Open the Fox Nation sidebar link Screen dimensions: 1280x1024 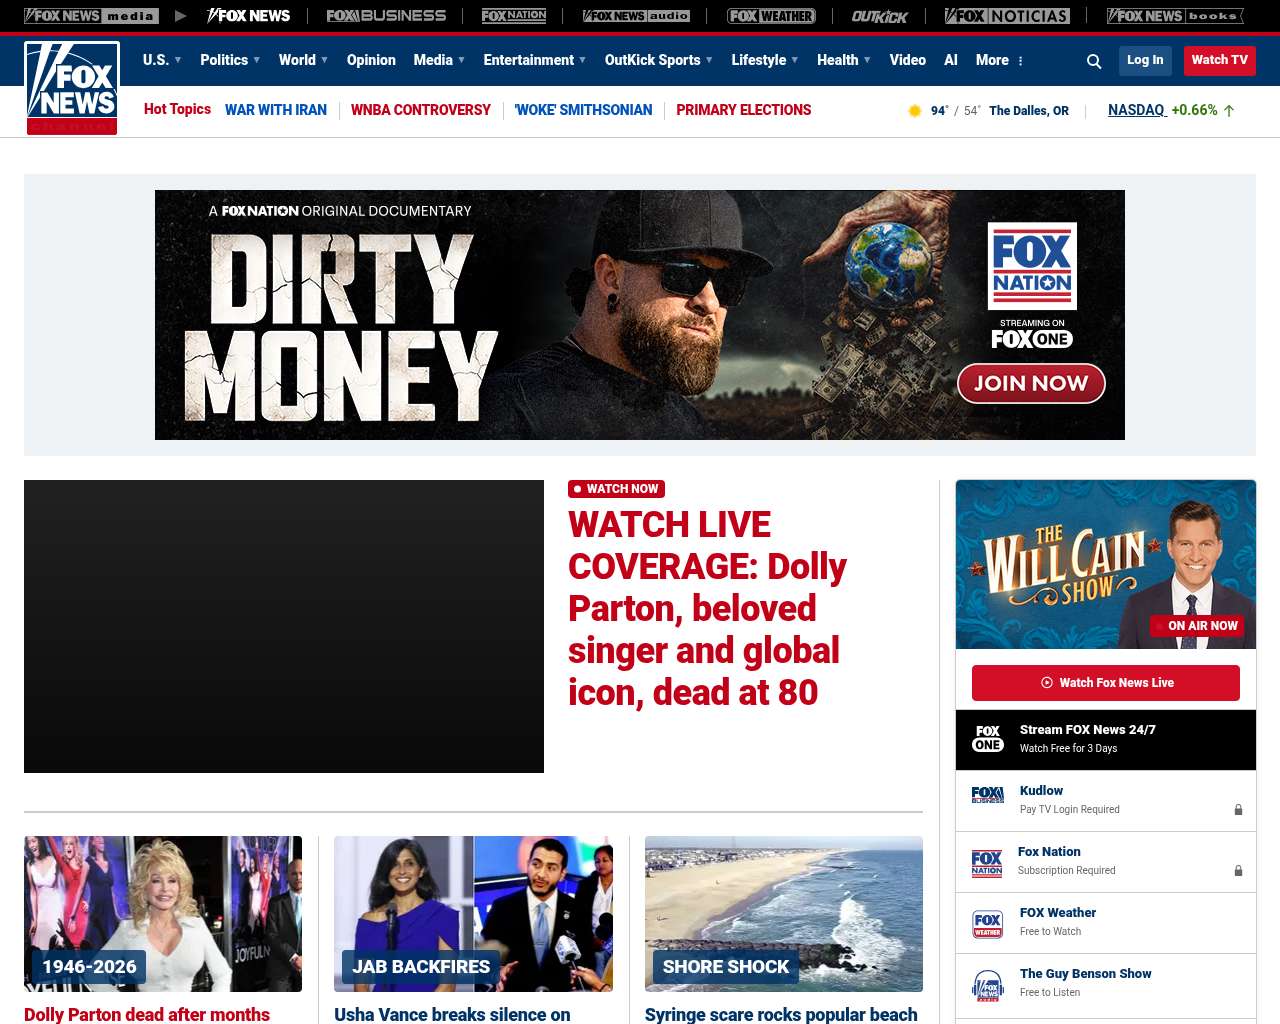coord(1049,852)
